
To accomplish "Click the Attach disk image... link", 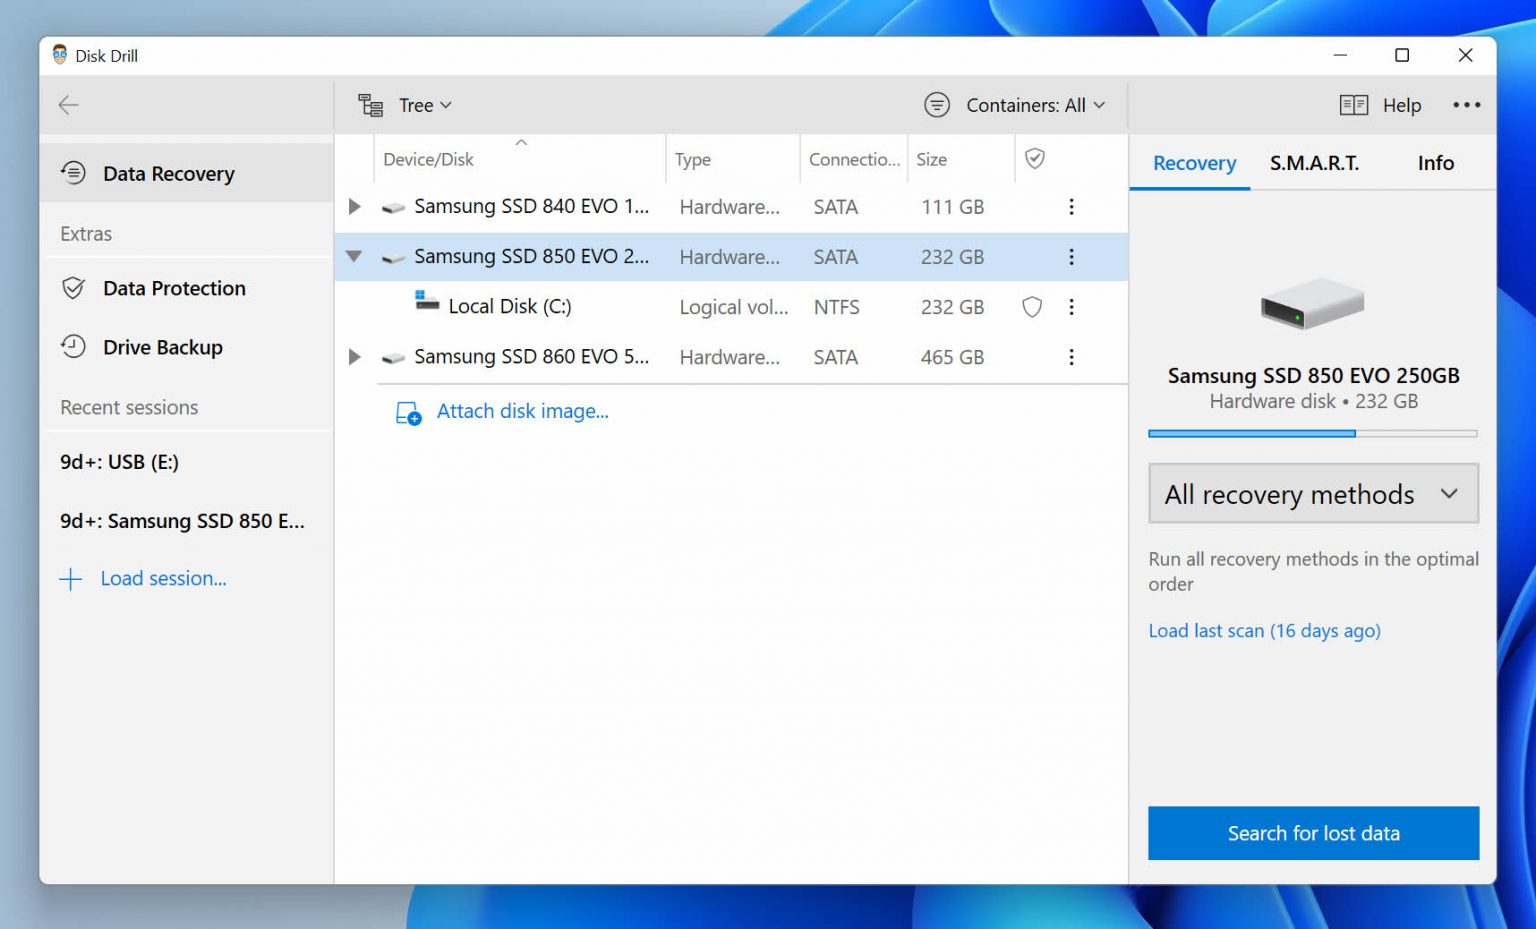I will [522, 411].
